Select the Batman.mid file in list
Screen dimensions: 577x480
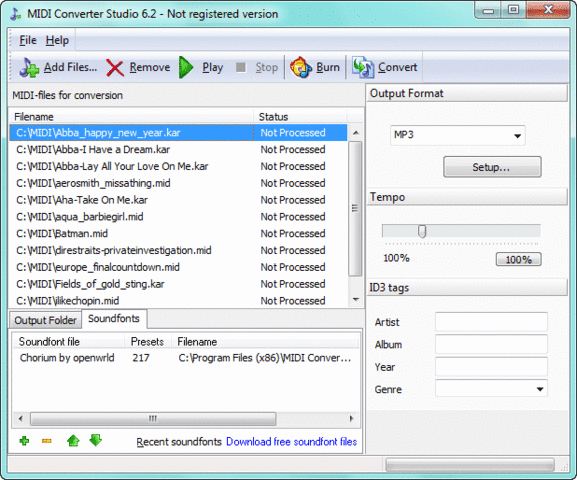(x=178, y=233)
